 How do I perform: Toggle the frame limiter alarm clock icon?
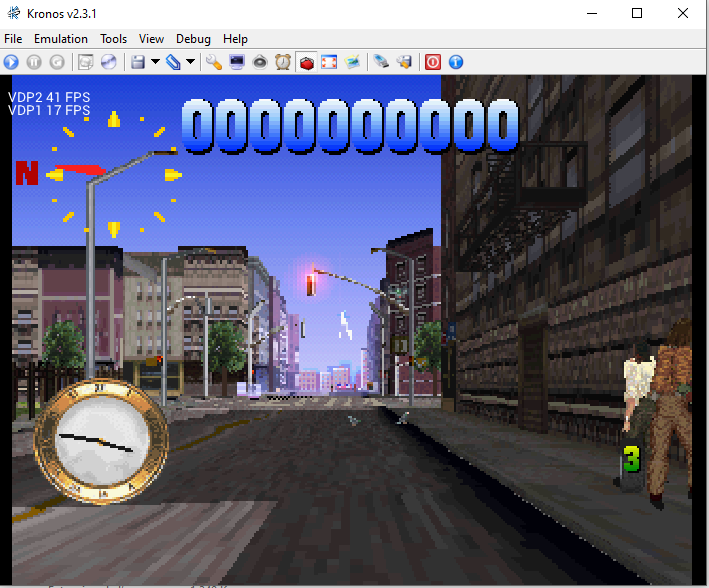(x=283, y=62)
